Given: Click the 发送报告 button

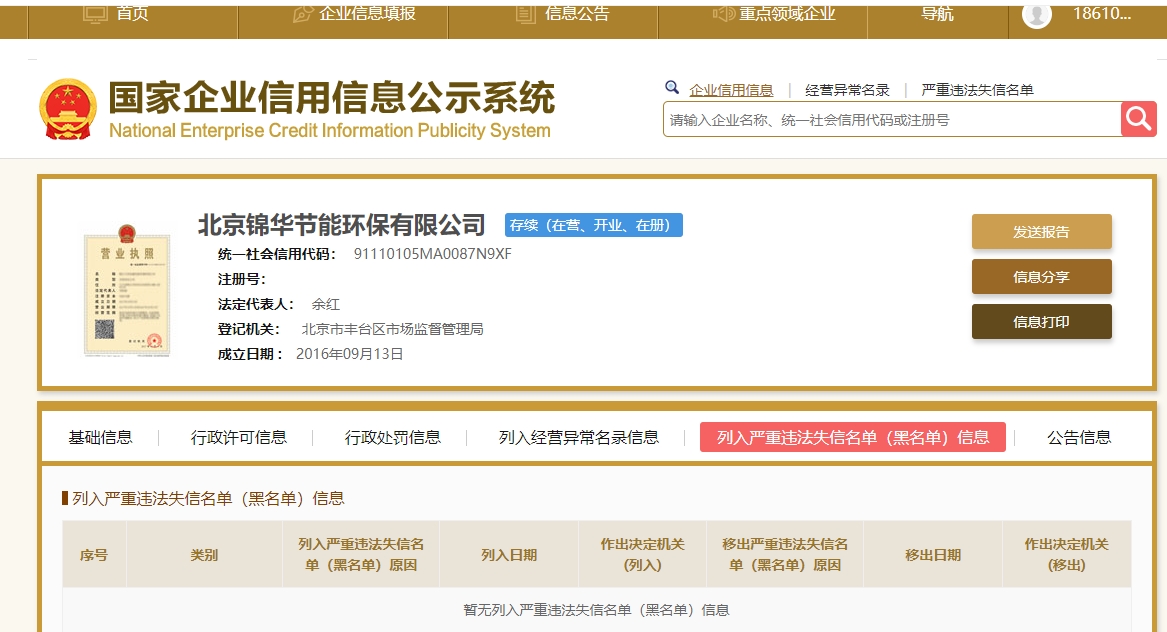Looking at the screenshot, I should click(x=1041, y=232).
